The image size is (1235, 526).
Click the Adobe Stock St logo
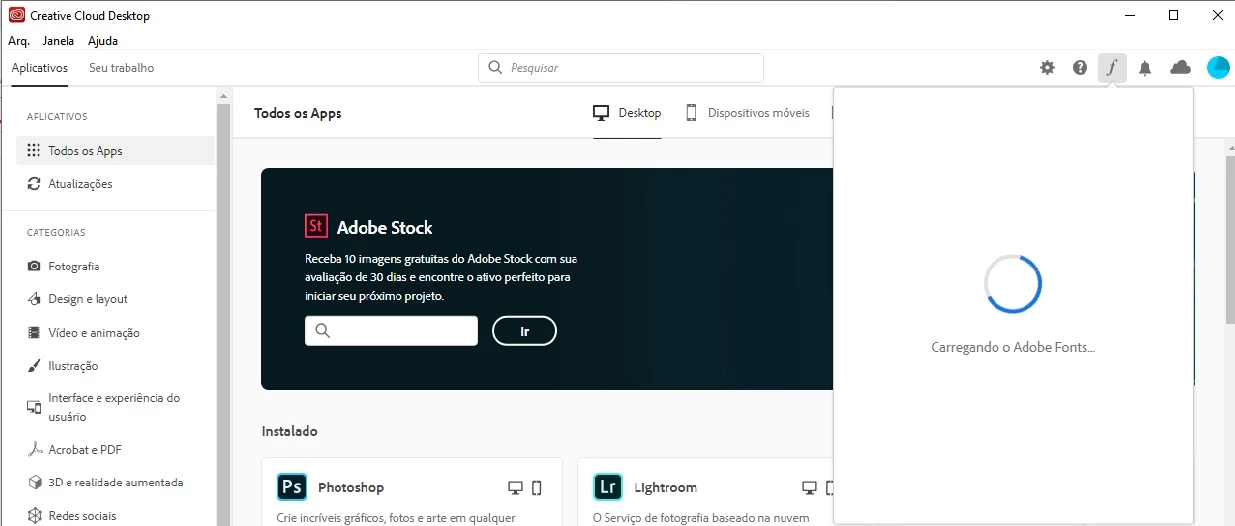tap(316, 226)
